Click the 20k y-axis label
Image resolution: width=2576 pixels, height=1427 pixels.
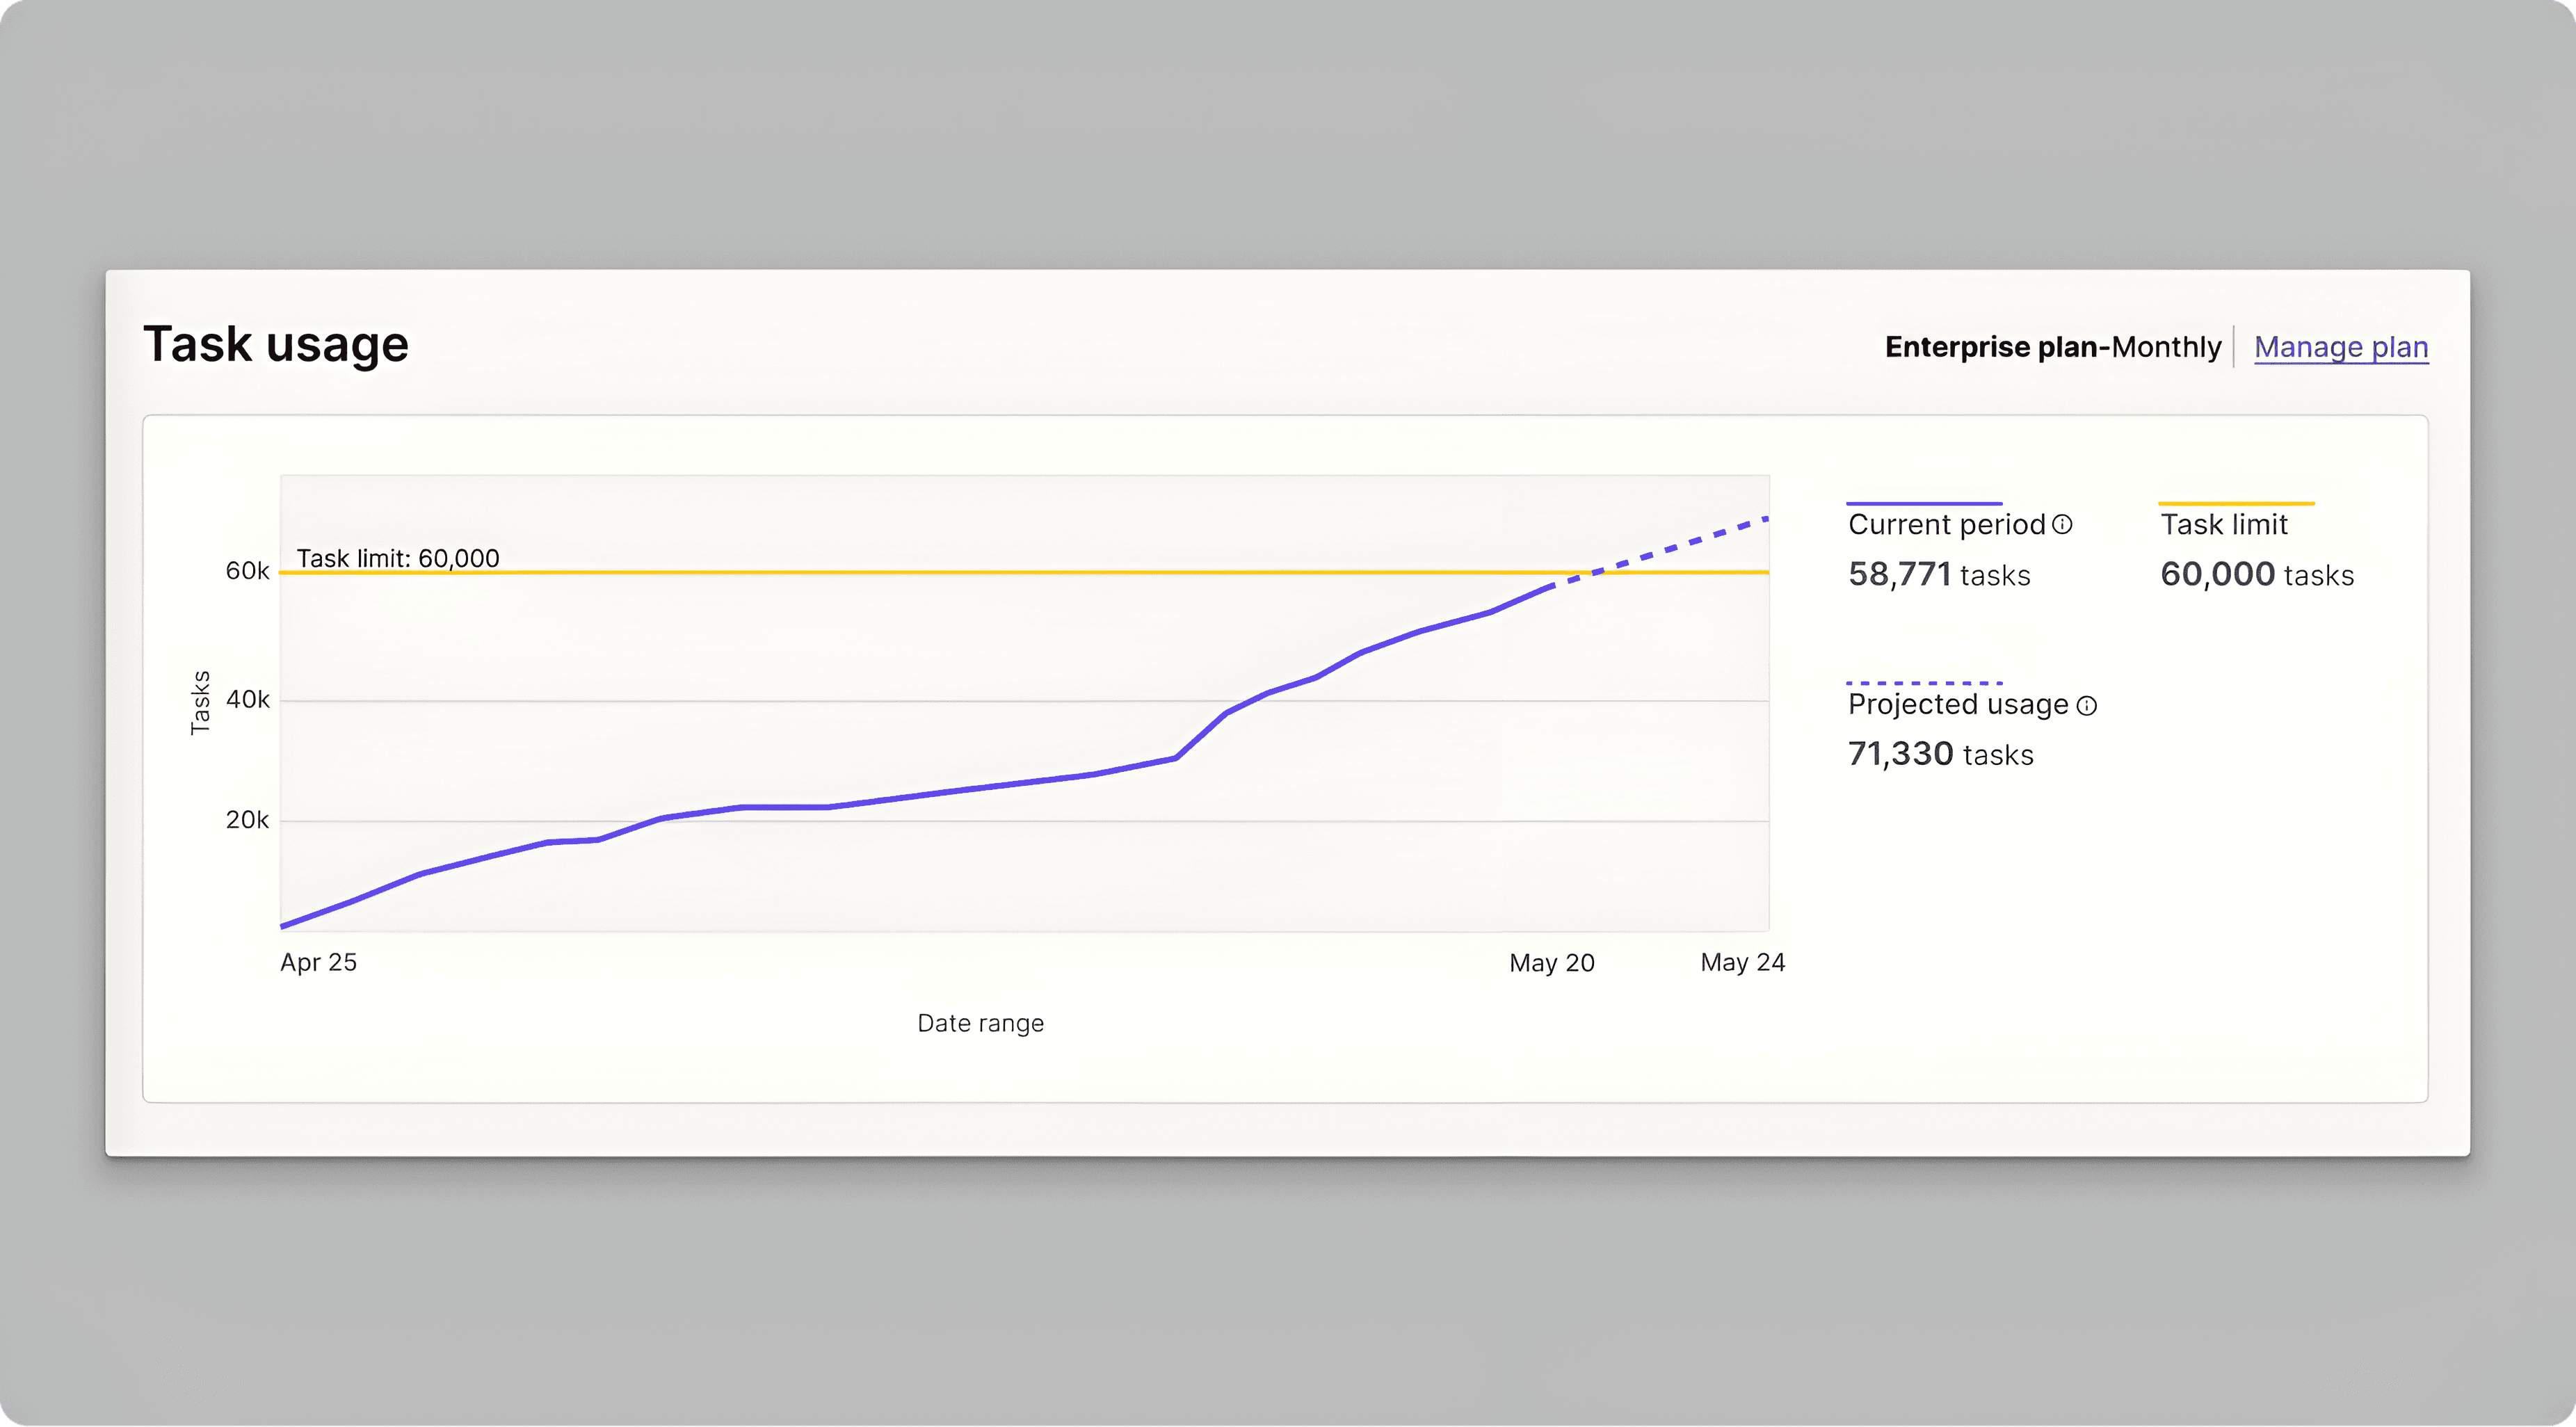tap(247, 820)
